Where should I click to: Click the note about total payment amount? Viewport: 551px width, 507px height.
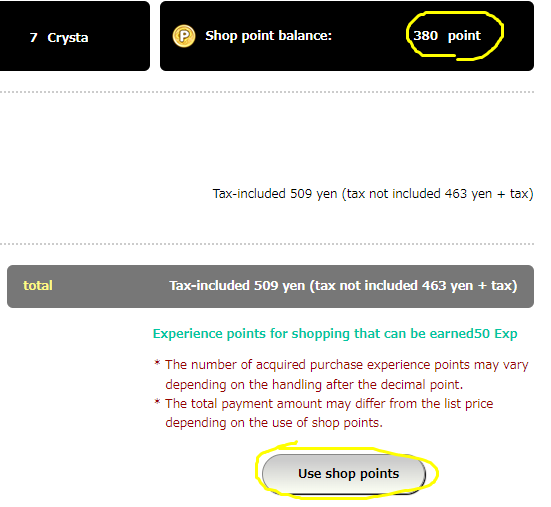click(329, 413)
